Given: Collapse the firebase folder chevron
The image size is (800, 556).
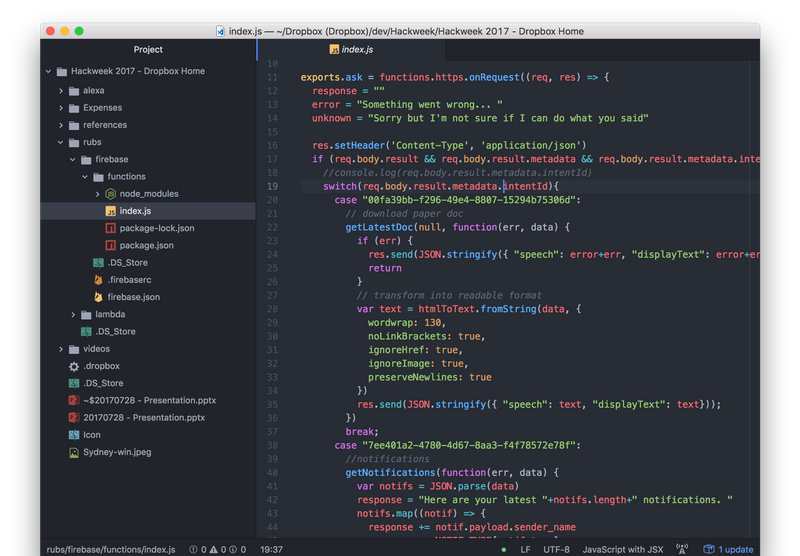Looking at the screenshot, I should coord(73,160).
